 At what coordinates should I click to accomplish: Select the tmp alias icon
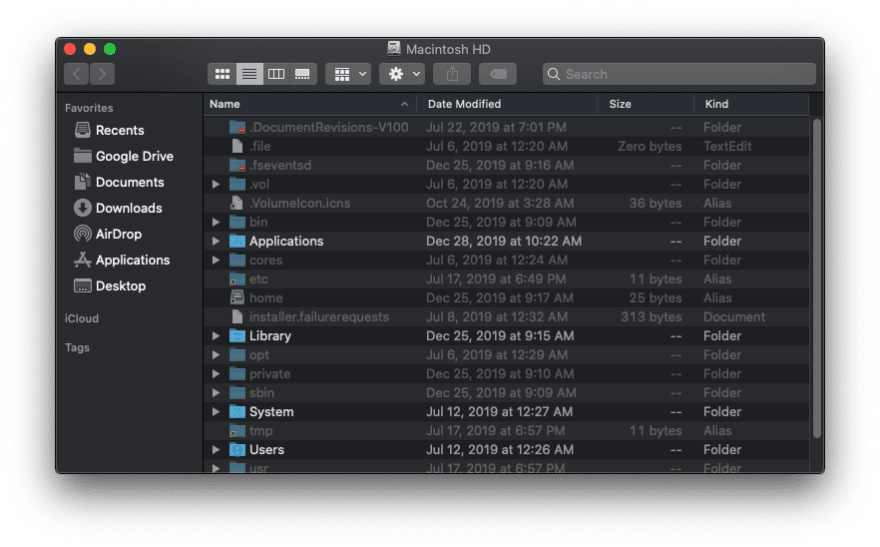[x=237, y=431]
